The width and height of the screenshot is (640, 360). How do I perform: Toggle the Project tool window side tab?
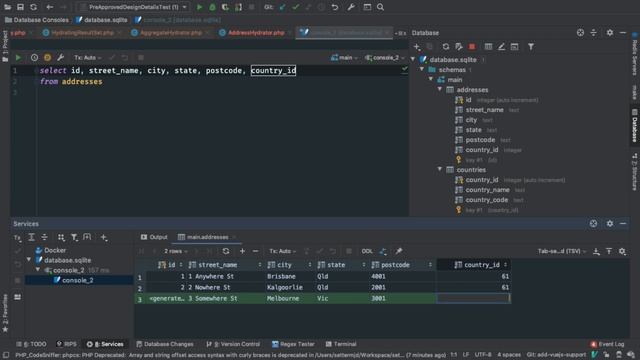[x=5, y=46]
